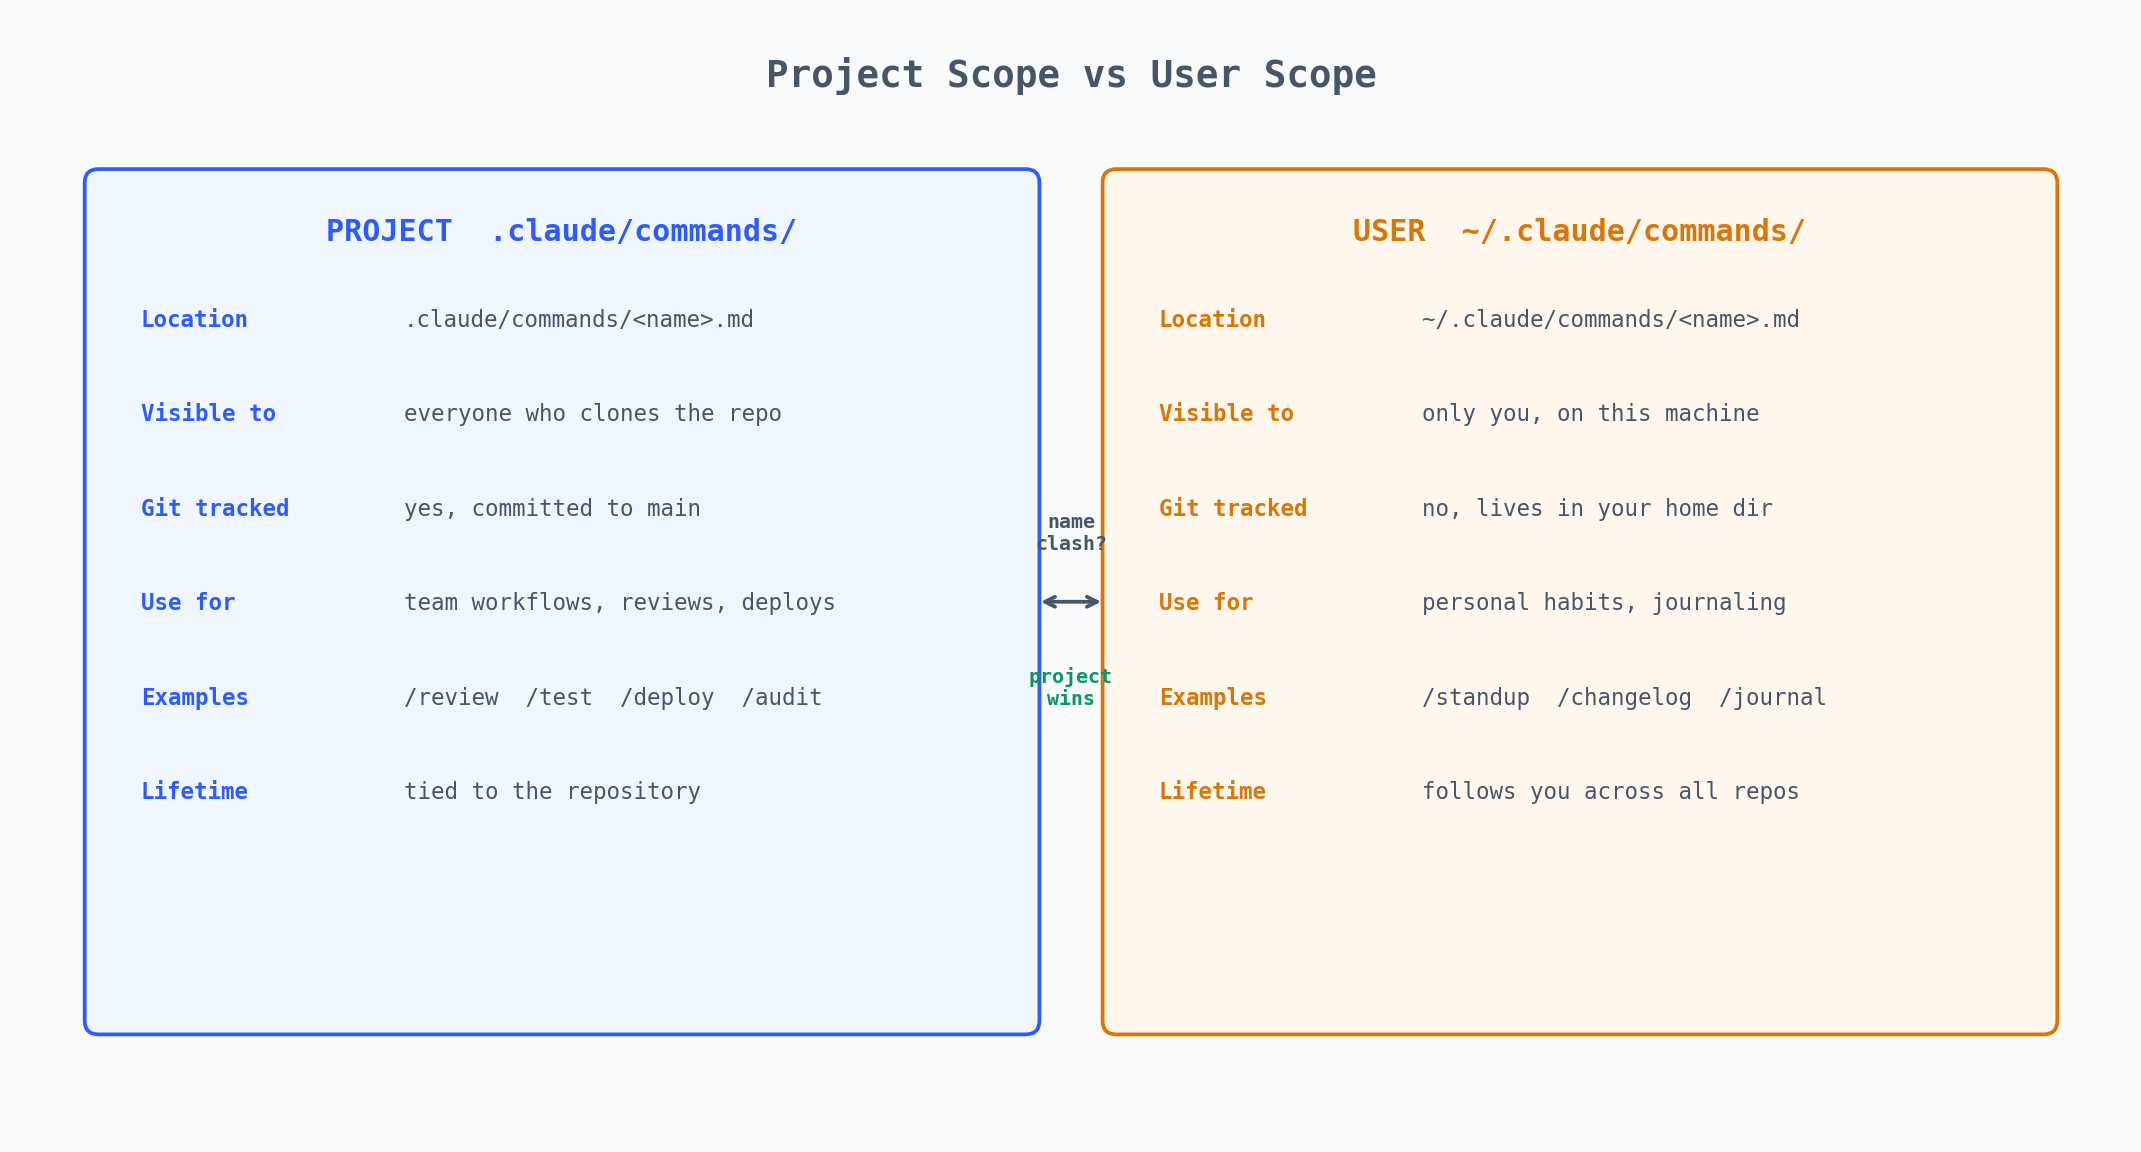Screen dimensions: 2141x1152
Task: Click '.claude/commands/<name>.md' in the PROJECT panel
Action: (x=579, y=320)
